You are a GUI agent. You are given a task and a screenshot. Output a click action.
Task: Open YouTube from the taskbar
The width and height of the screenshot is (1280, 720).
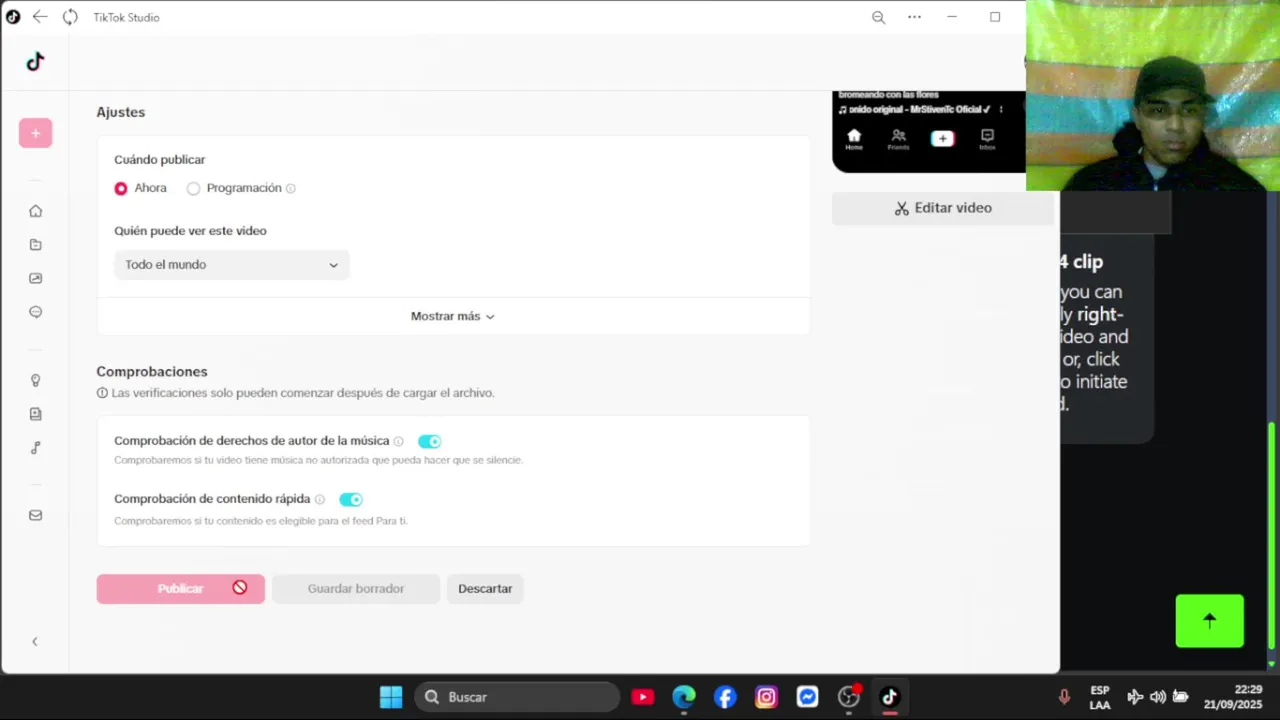coord(643,697)
